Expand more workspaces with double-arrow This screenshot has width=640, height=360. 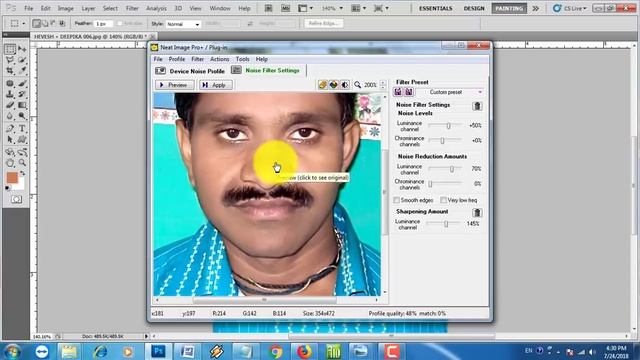536,8
